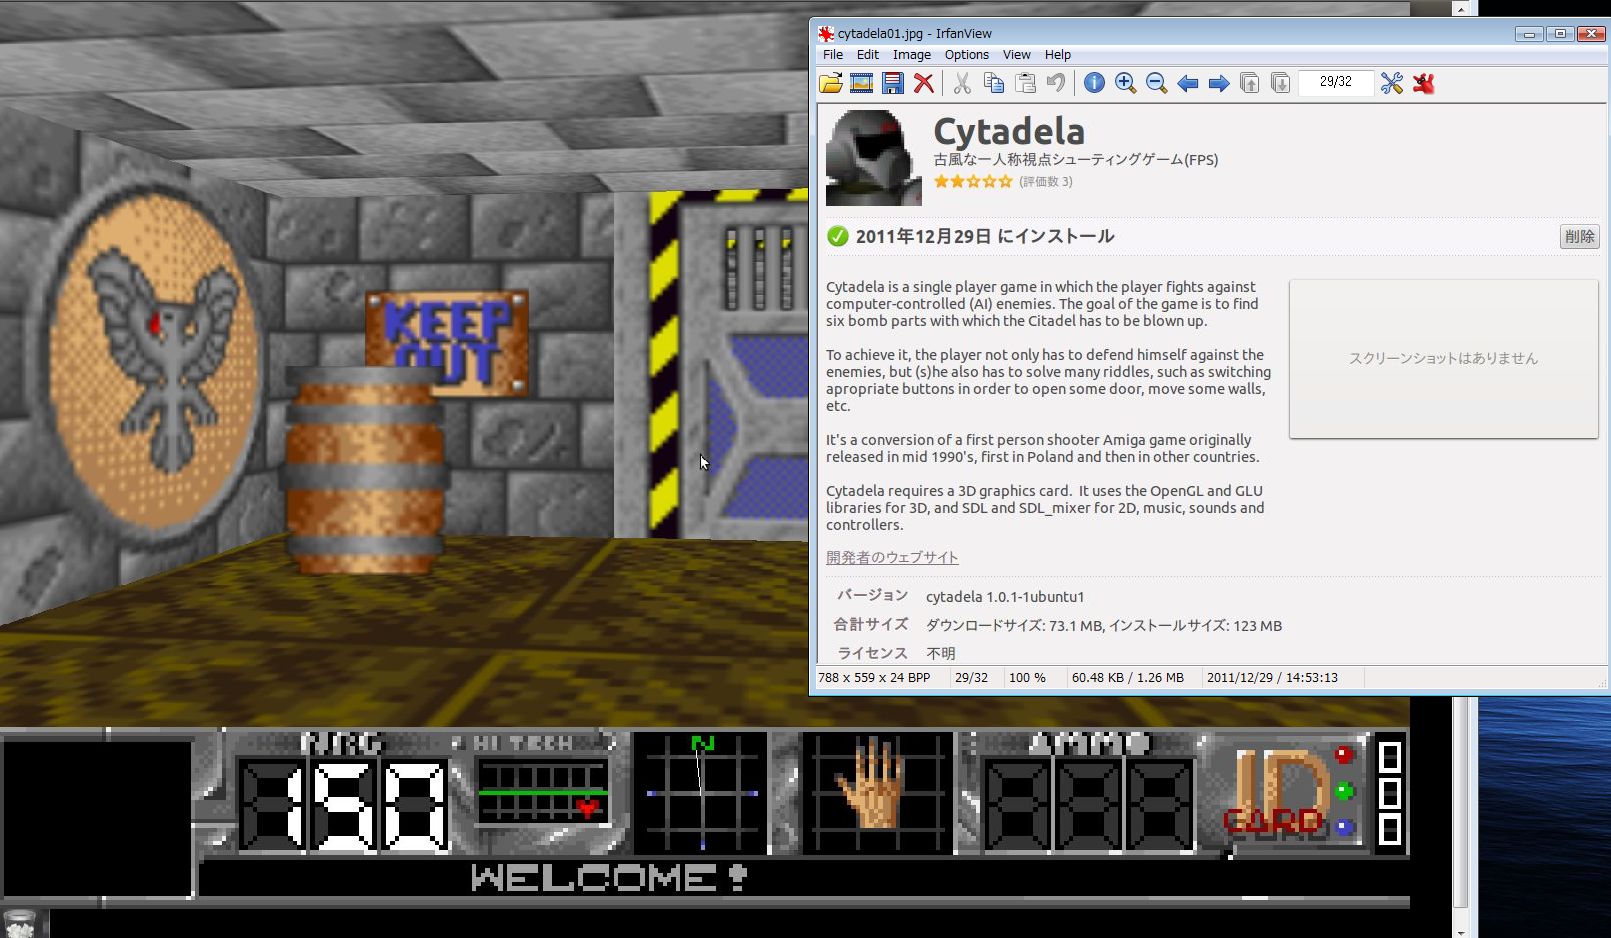Click the 2011/12/29 / 14:53:13 status date
This screenshot has height=938, width=1611.
click(1272, 677)
